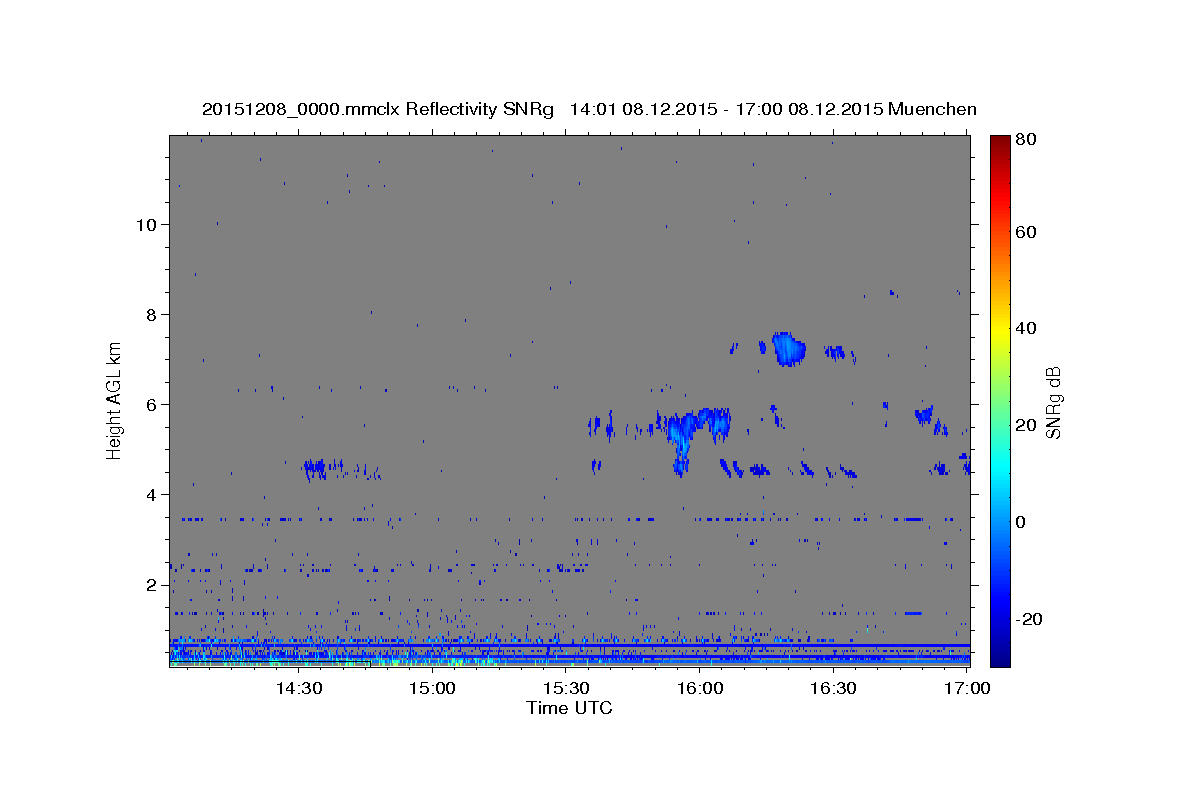Click the colorbar value label 40
The width and height of the screenshot is (1200, 800).
(x=1025, y=328)
